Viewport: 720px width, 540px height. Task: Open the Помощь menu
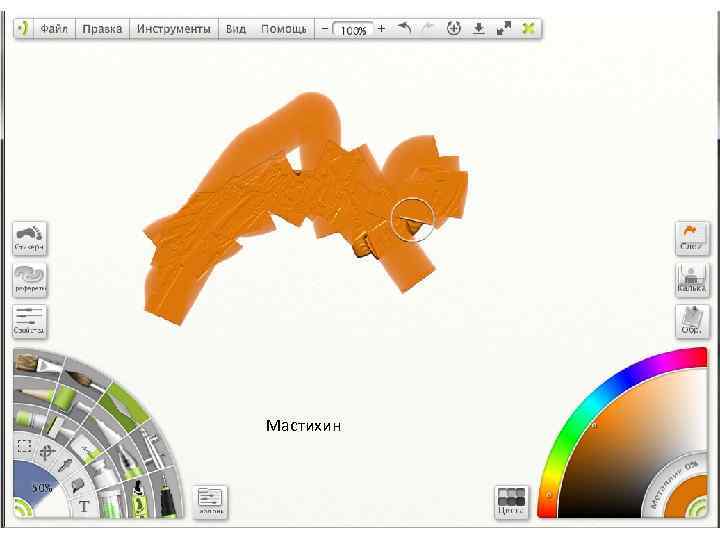click(284, 29)
